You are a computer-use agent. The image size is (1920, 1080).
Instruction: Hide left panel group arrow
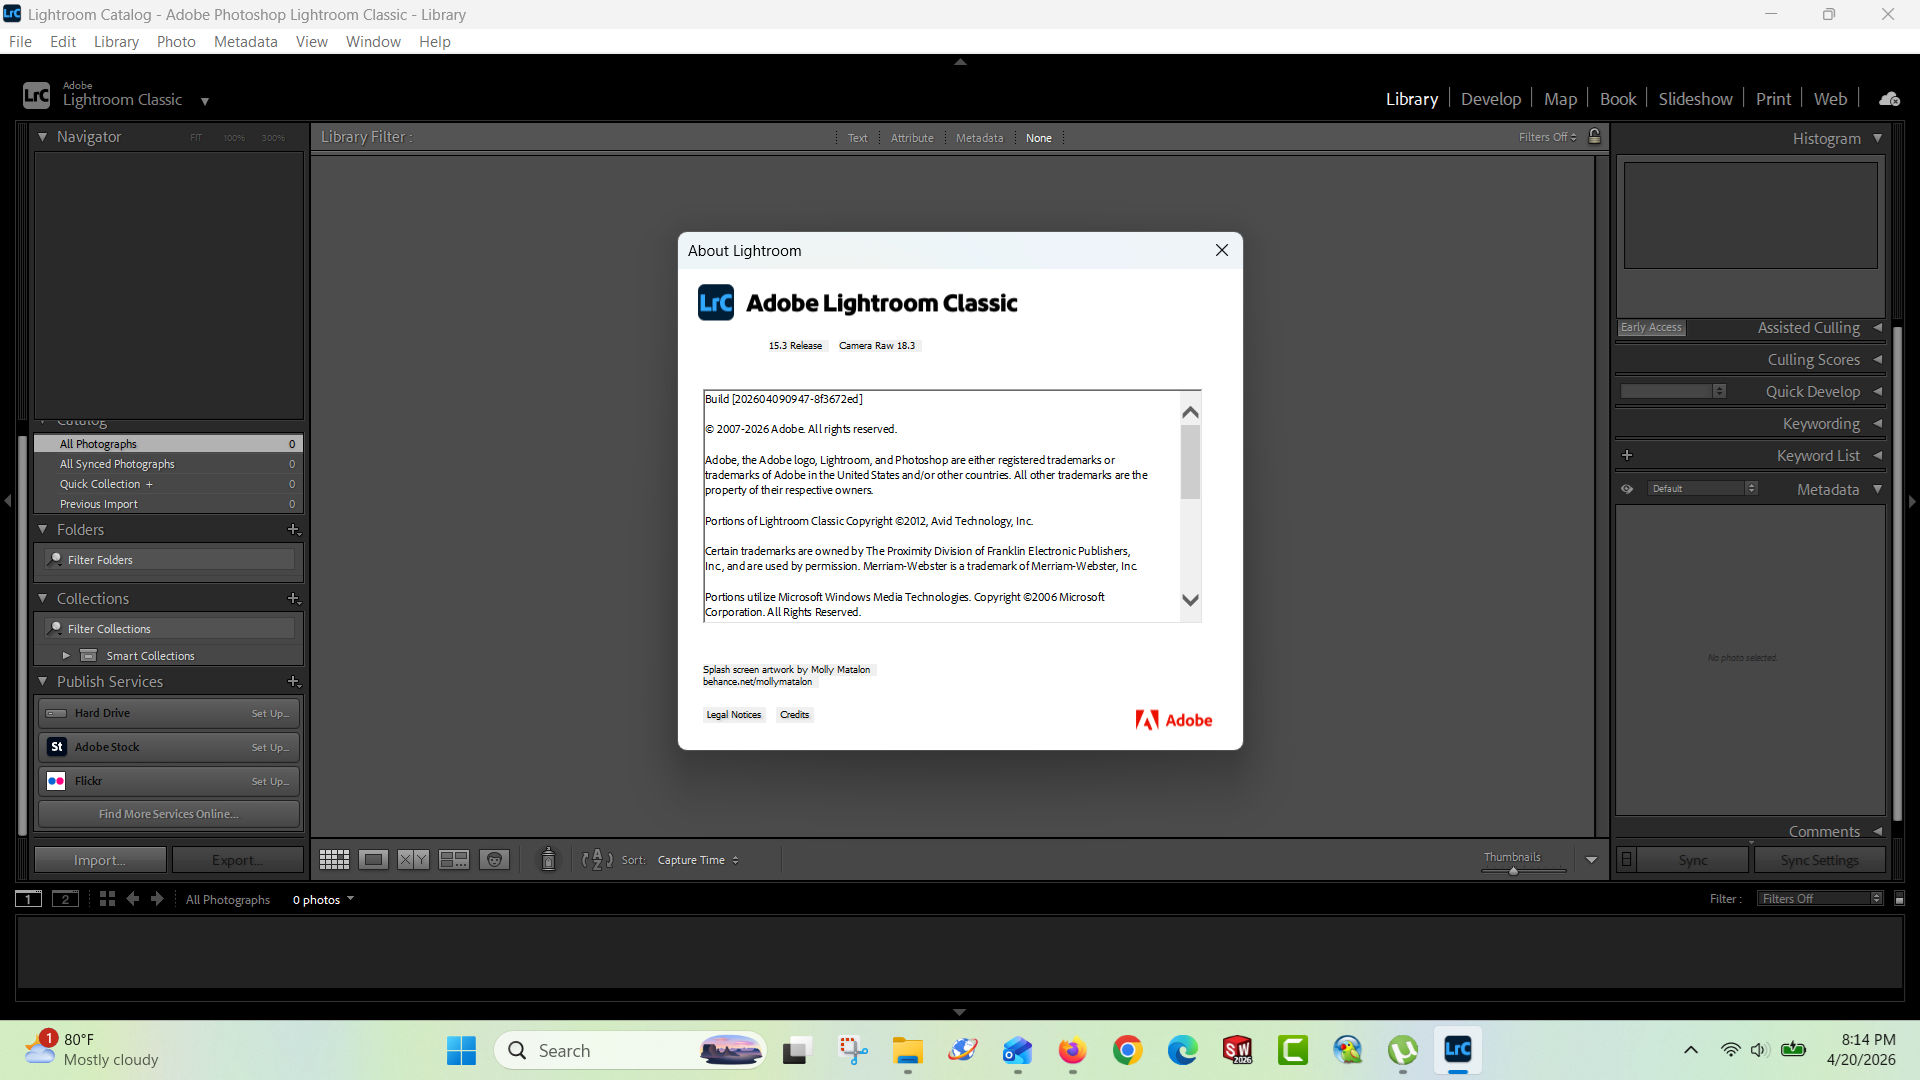click(x=7, y=501)
